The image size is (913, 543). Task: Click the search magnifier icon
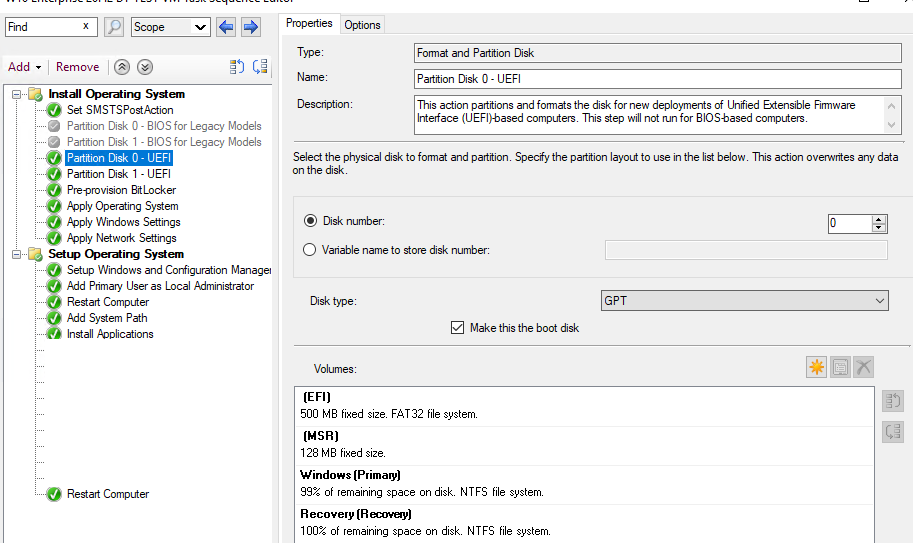click(x=114, y=27)
